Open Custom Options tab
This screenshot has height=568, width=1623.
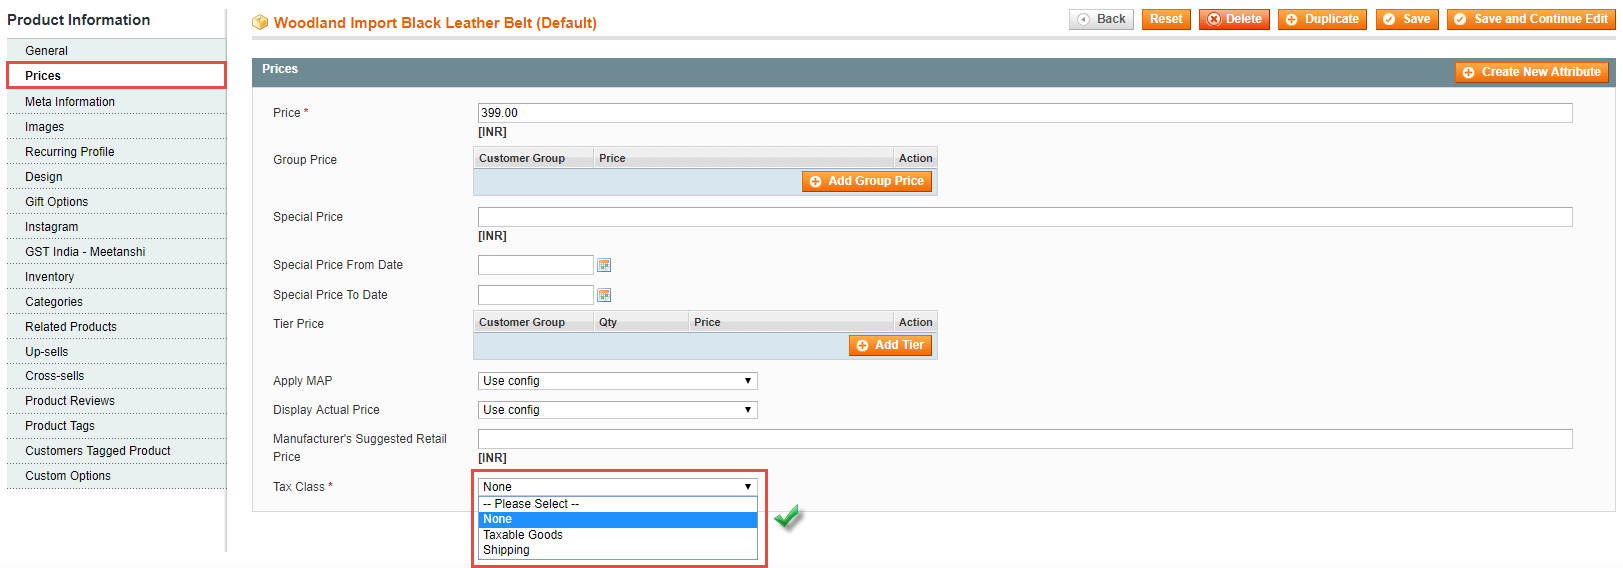[x=116, y=476]
